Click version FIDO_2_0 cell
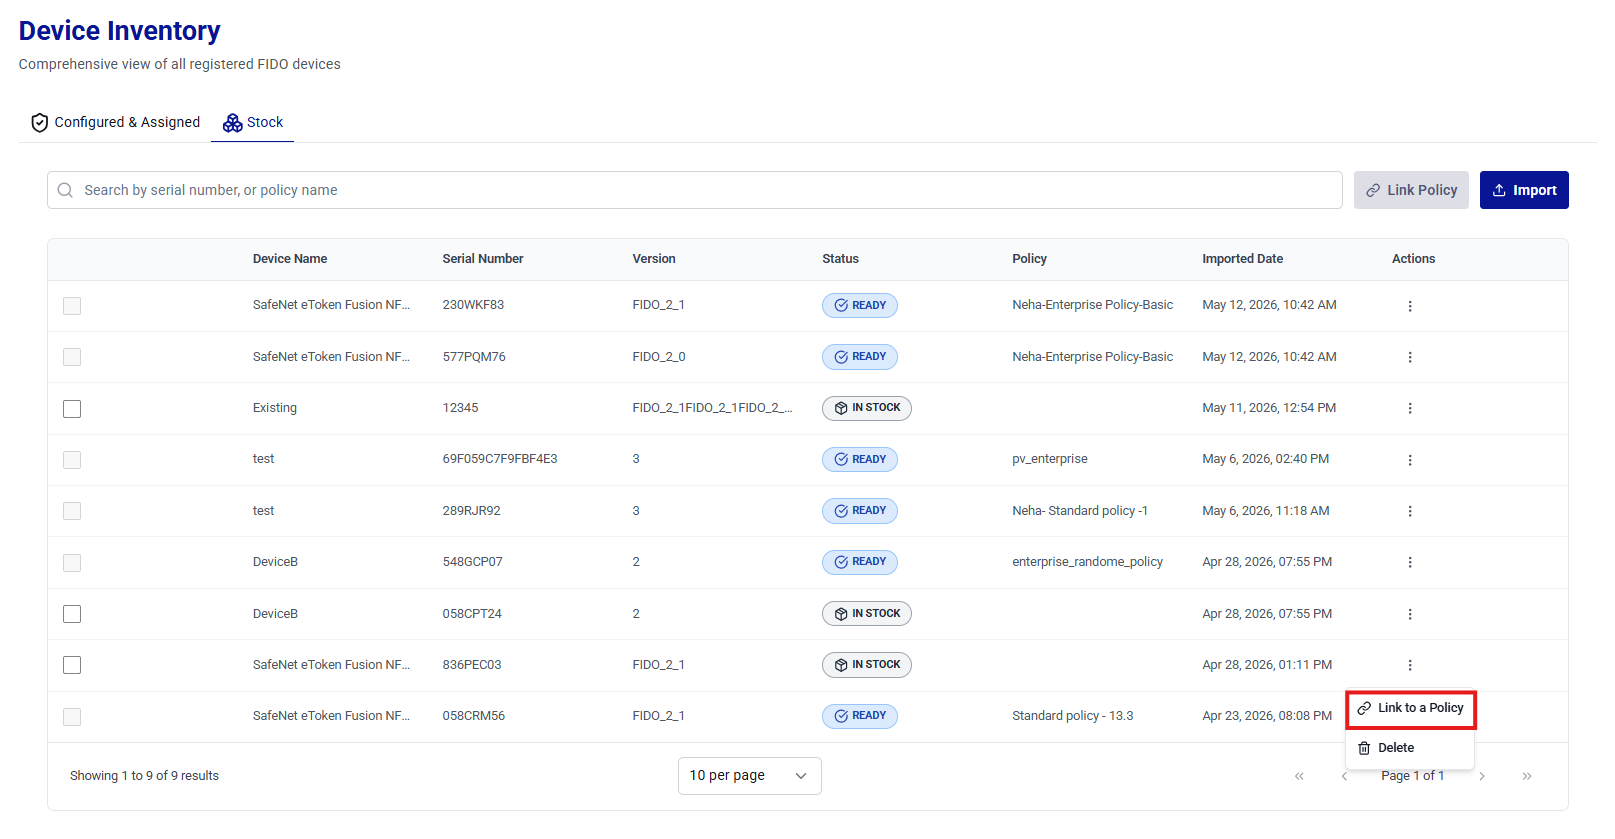1615x839 pixels. coord(659,357)
